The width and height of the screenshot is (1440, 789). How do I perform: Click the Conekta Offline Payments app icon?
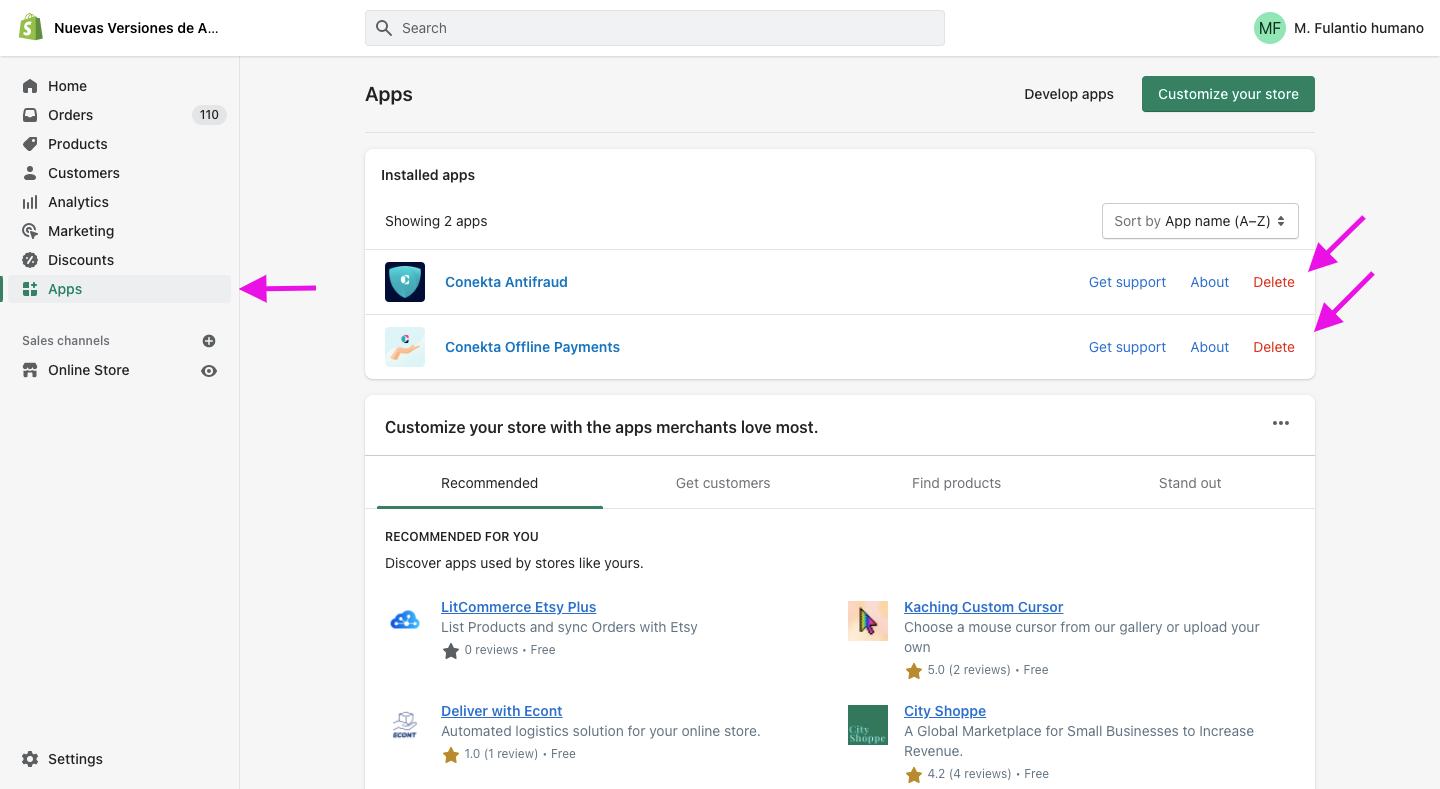405,347
